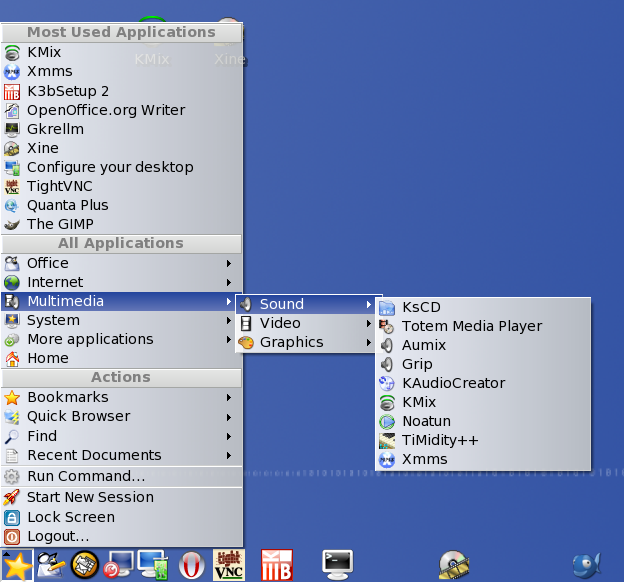Screen dimensions: 624x582
Task: Launch Xmms from the Sound submenu
Action: (x=483, y=460)
